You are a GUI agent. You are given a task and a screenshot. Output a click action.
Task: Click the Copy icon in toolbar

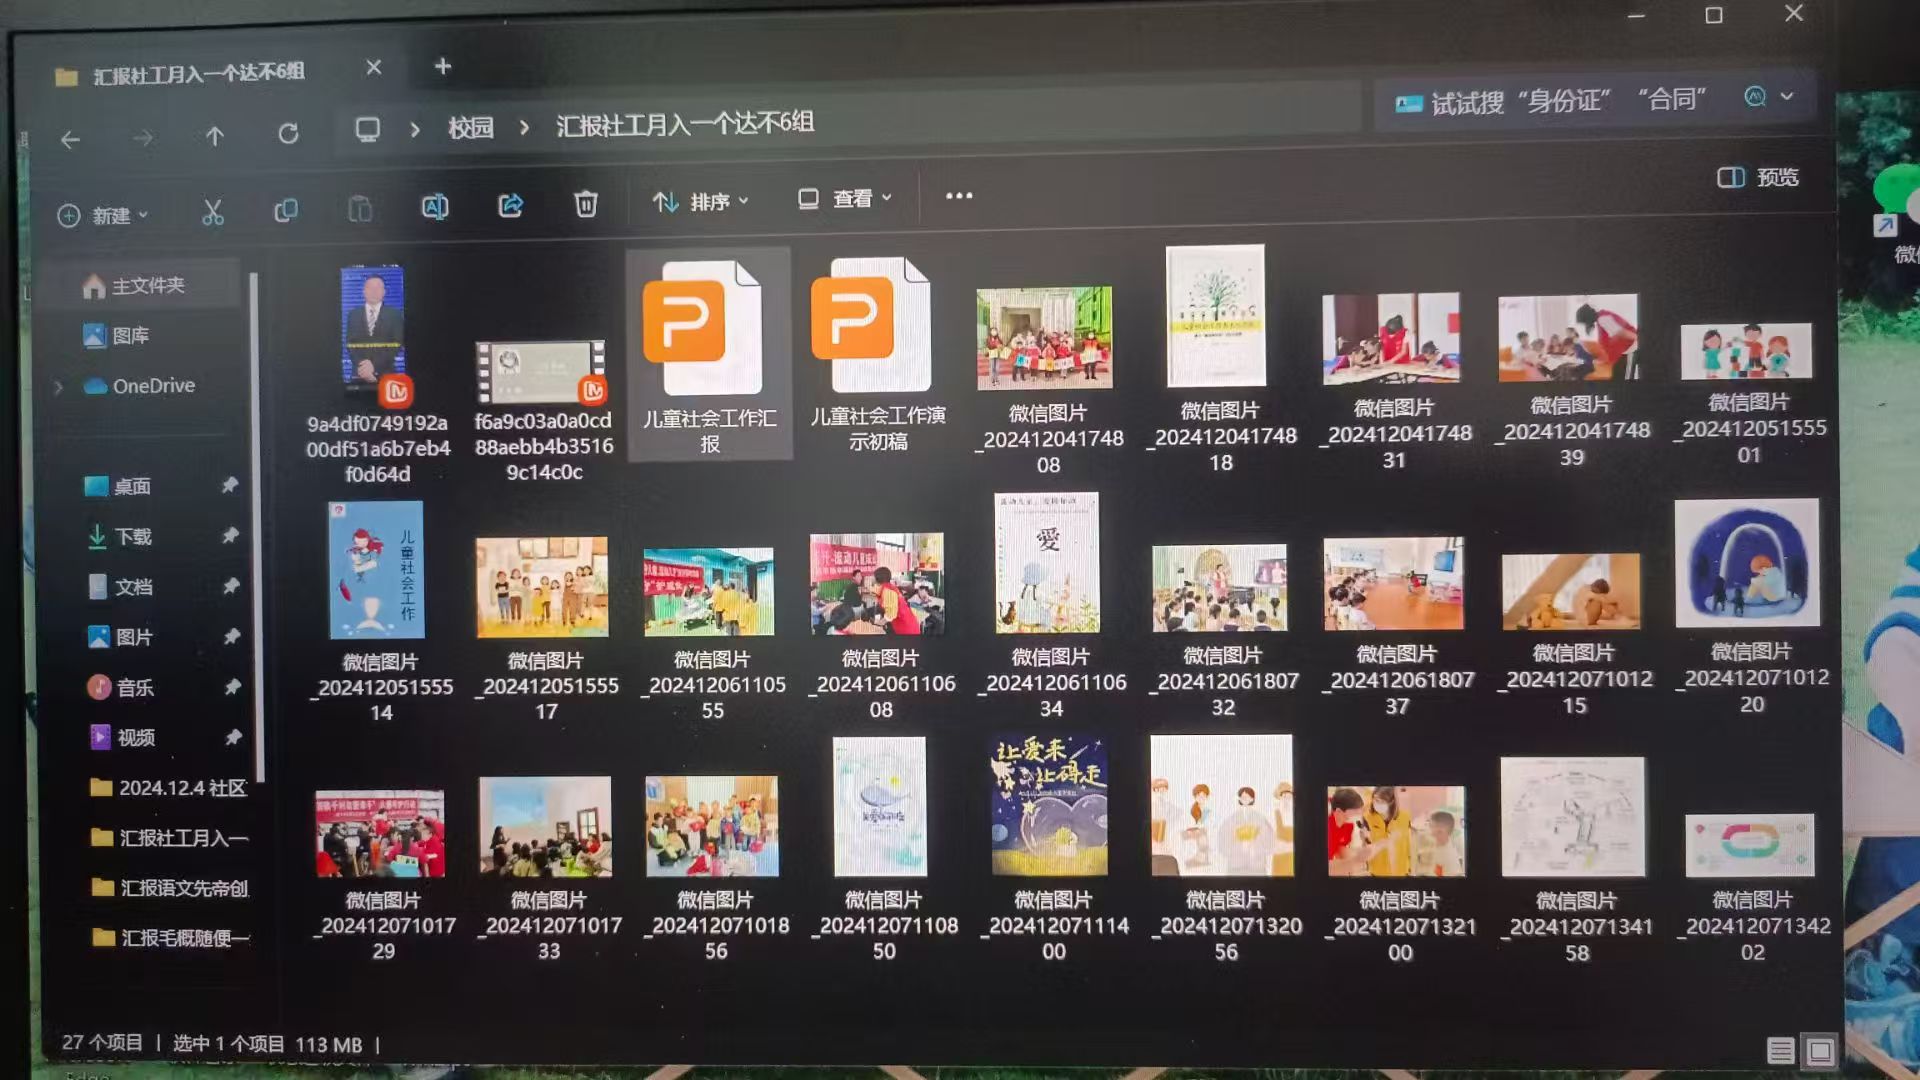pyautogui.click(x=286, y=210)
